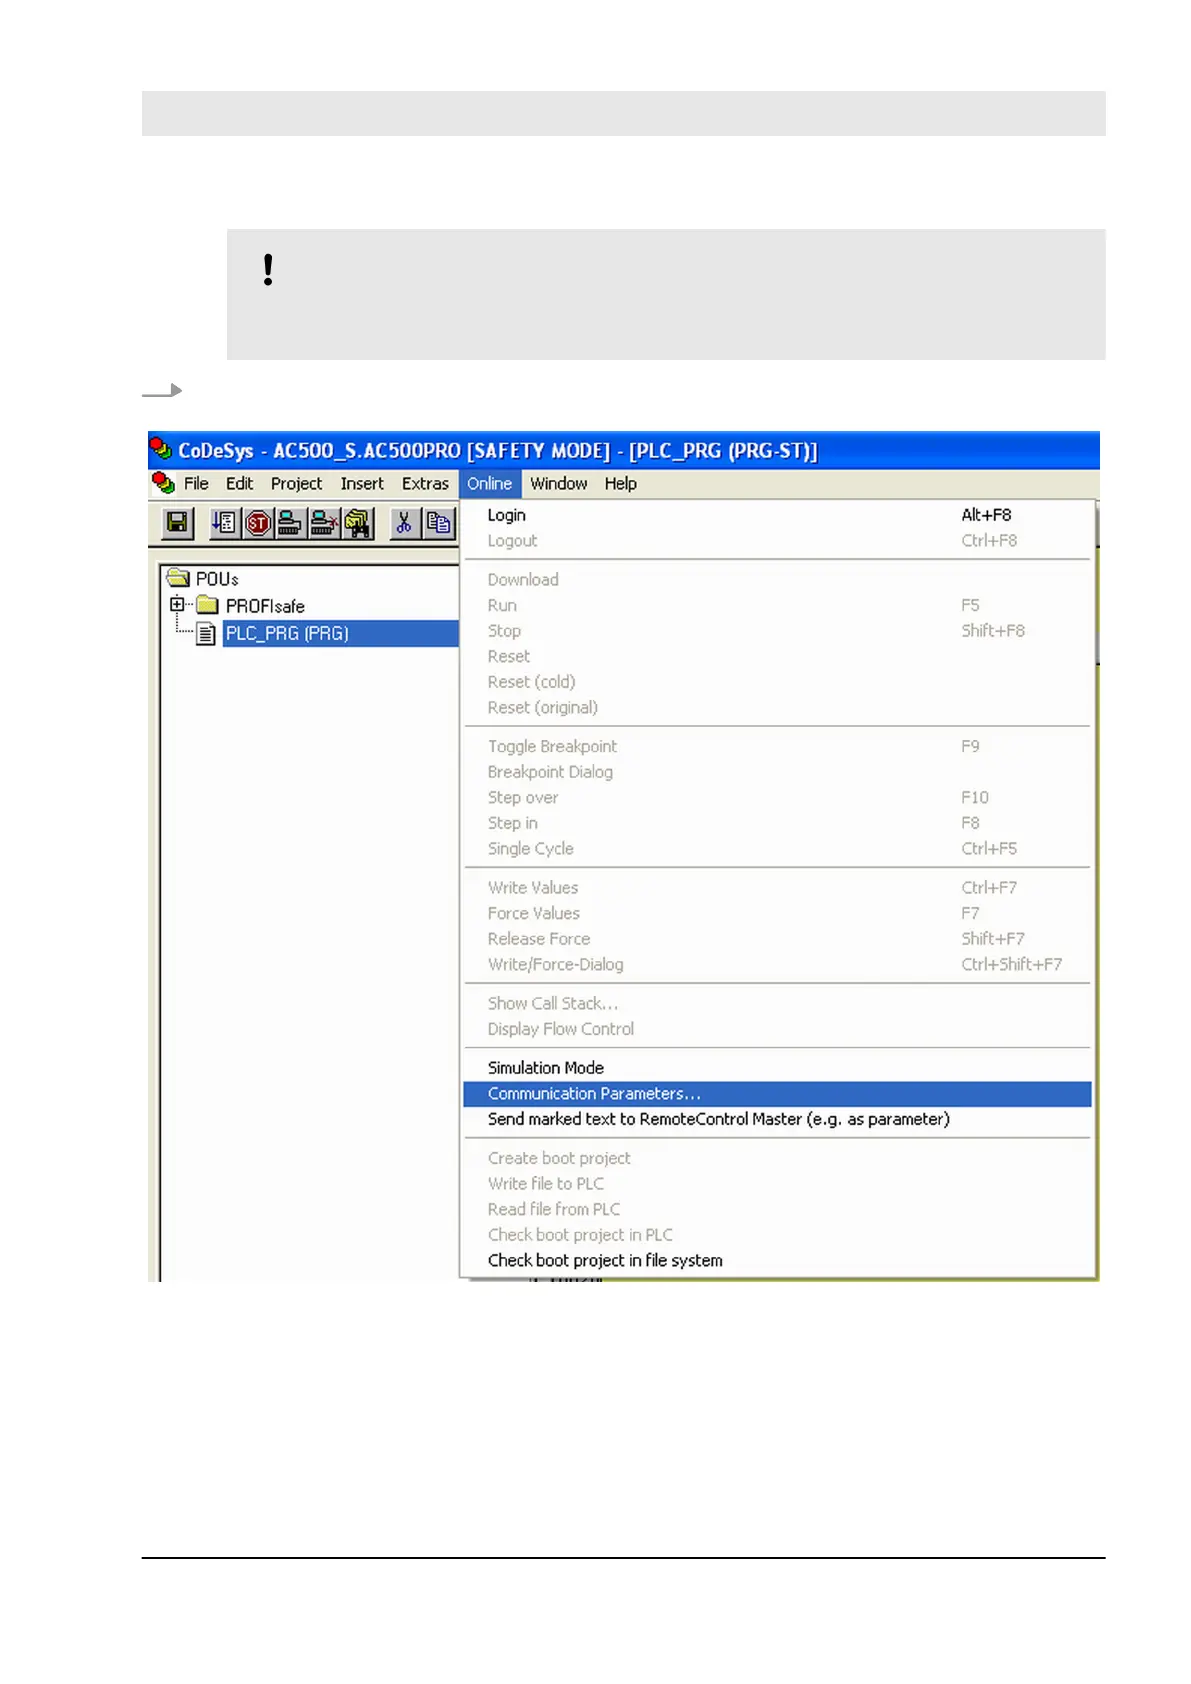Click the greyed Release Force entry
Image resolution: width=1191 pixels, height=1684 pixels.
777,939
